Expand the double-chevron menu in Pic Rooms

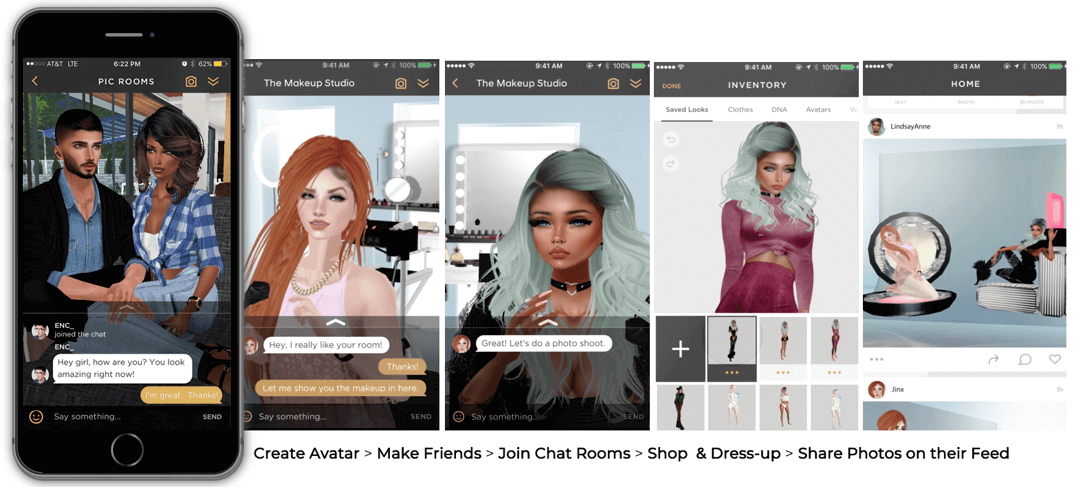click(214, 81)
